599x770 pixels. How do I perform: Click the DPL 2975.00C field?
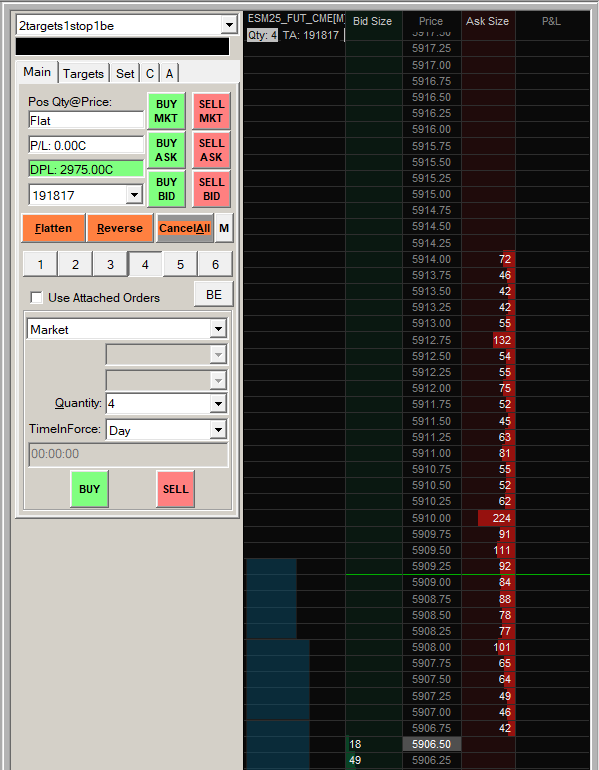[x=86, y=169]
